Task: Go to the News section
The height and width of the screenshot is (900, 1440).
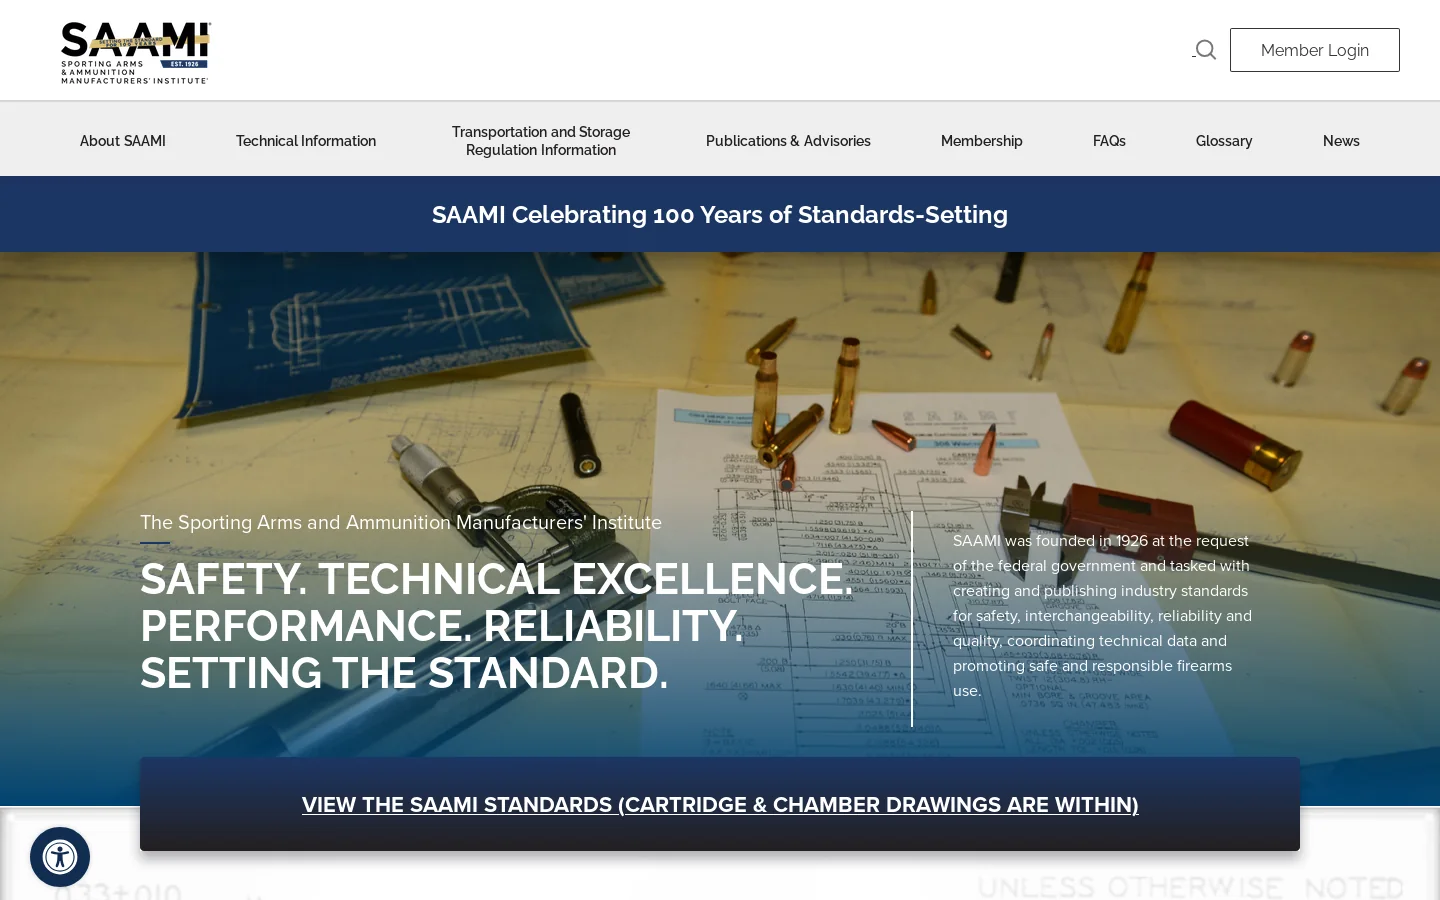Action: 1341,141
